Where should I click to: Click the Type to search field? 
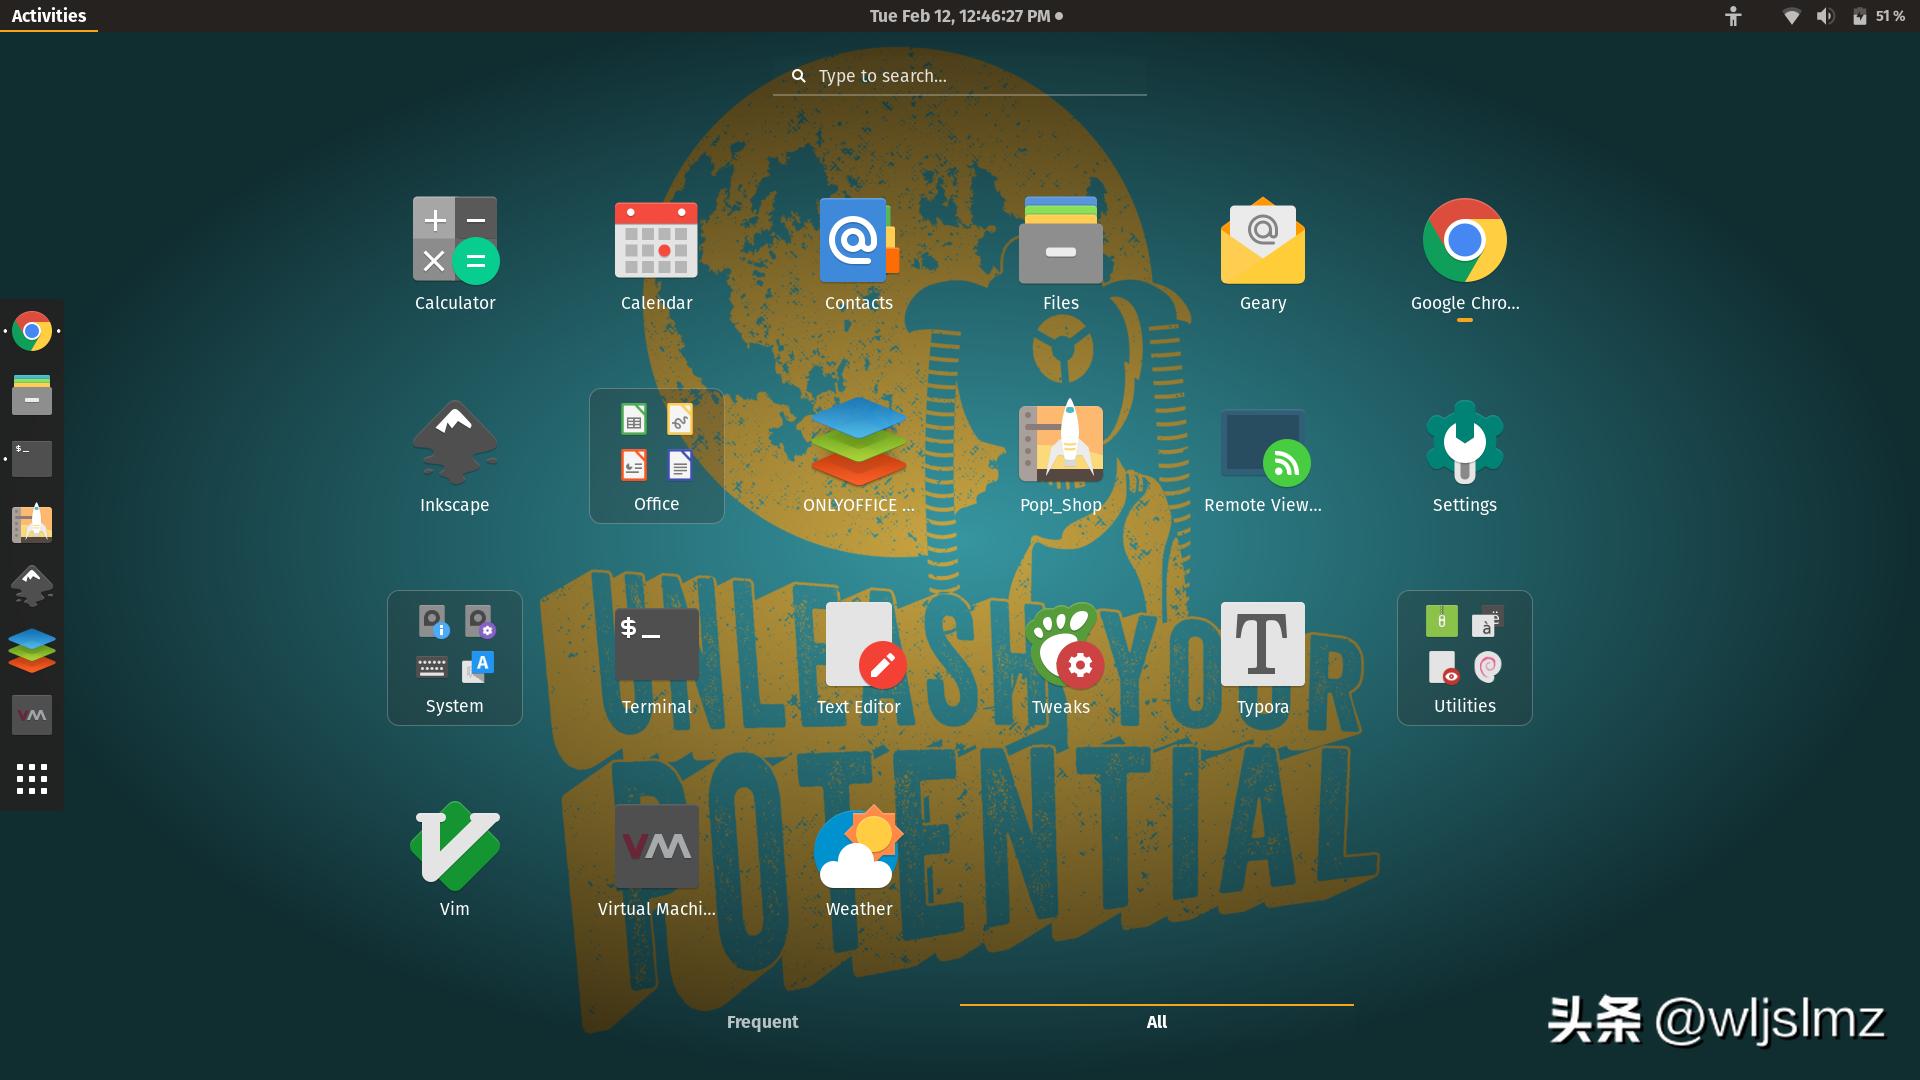(959, 75)
